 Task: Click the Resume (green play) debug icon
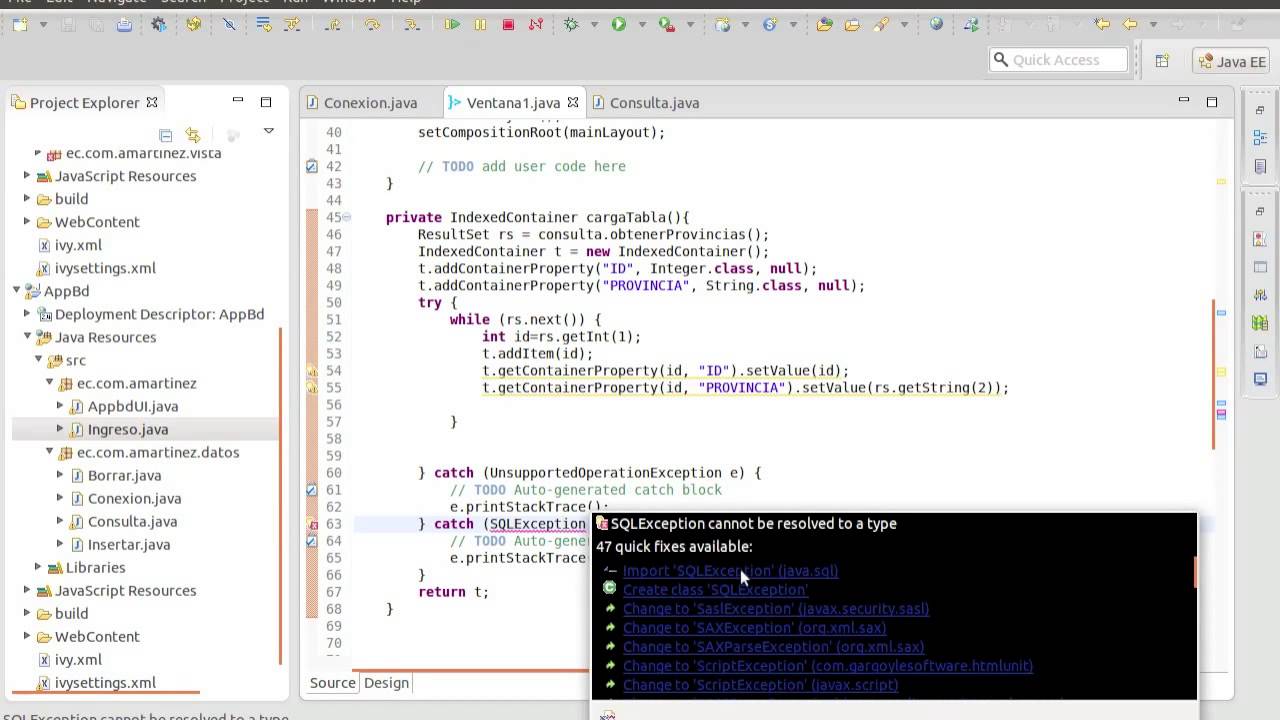click(x=452, y=25)
